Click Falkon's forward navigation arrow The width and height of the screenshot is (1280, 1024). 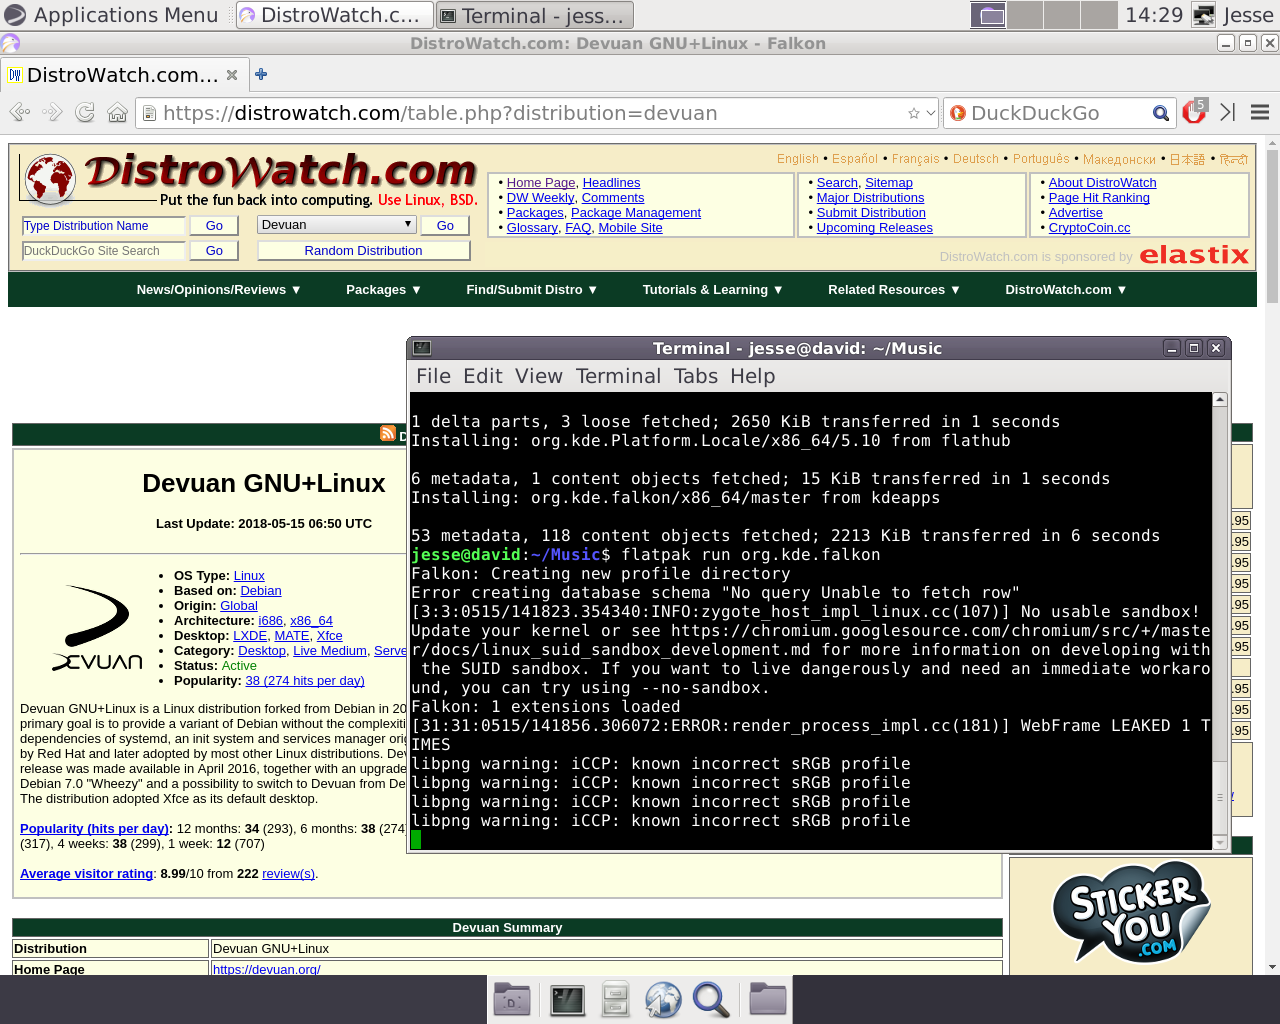coord(52,113)
